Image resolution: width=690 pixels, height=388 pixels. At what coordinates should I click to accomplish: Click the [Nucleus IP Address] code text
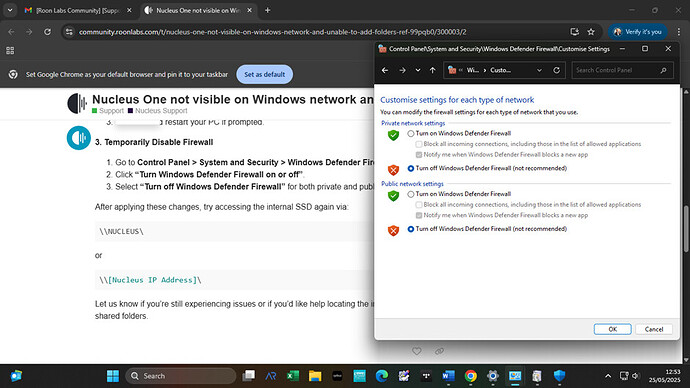(x=152, y=280)
